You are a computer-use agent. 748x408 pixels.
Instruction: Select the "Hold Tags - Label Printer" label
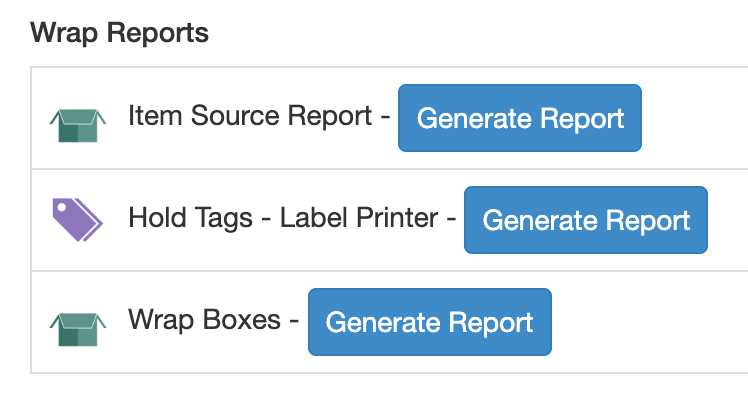coord(283,218)
